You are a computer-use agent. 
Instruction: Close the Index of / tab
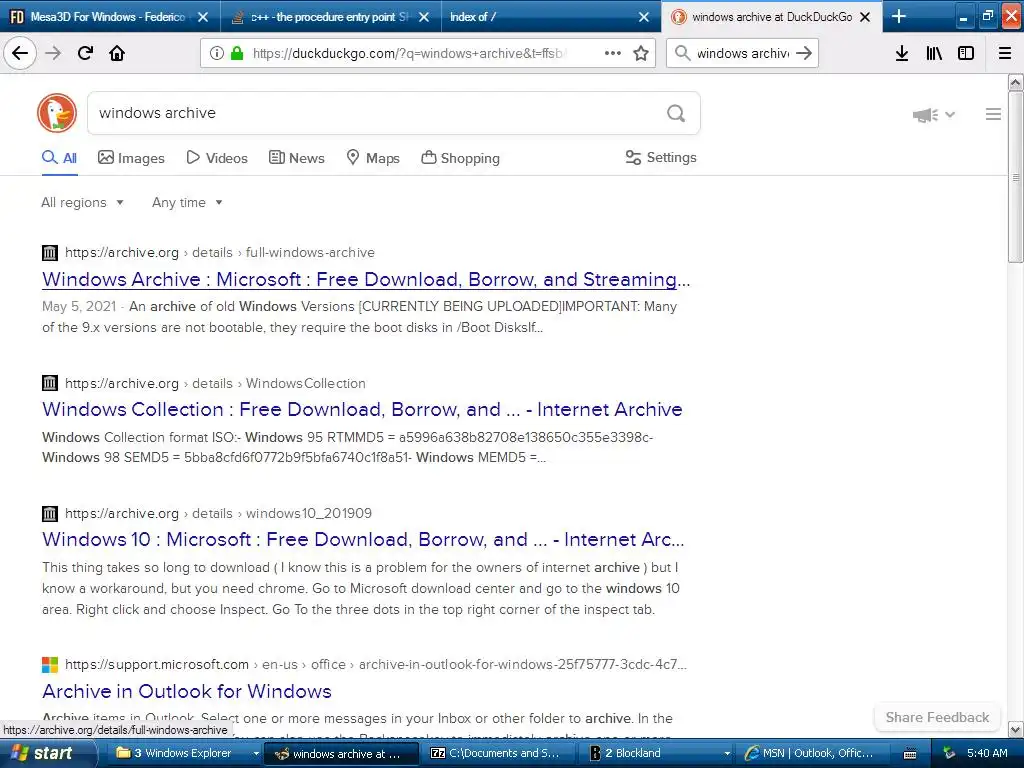pos(644,17)
